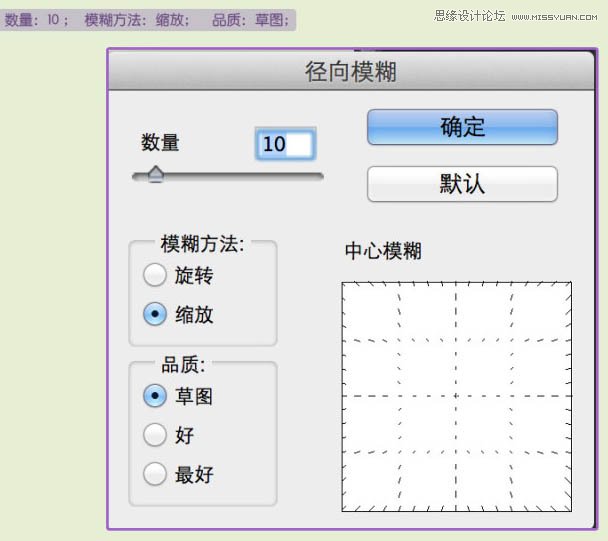Click the 默认 default button
608x541 pixels.
tap(462, 184)
